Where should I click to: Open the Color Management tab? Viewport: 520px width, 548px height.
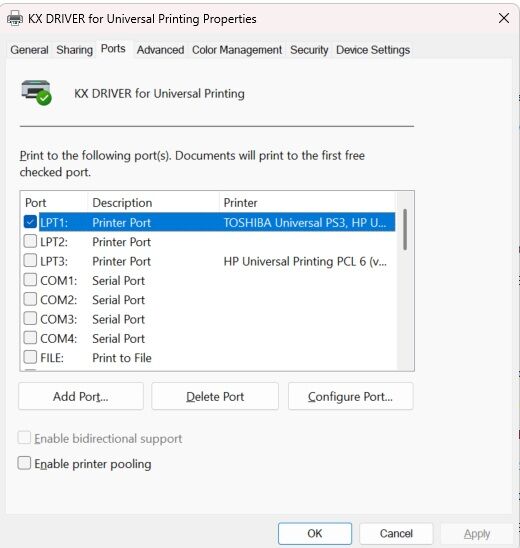[237, 50]
